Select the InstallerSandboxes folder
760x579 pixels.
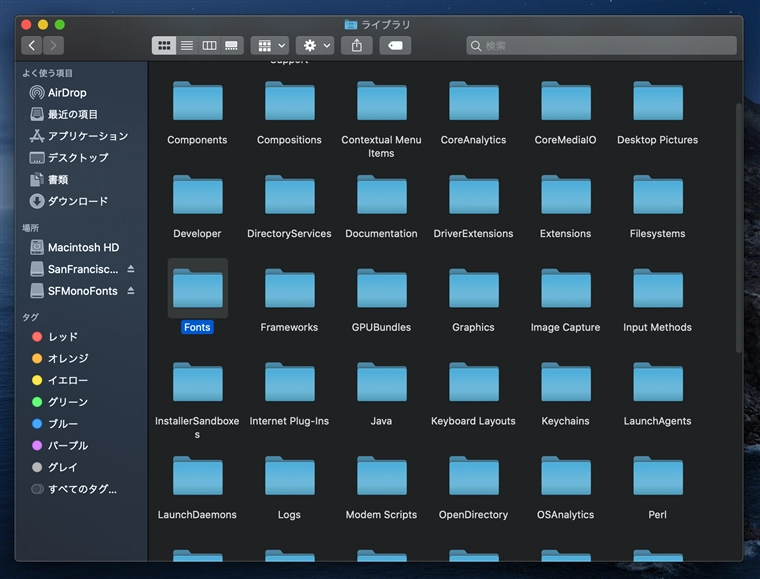coord(198,382)
